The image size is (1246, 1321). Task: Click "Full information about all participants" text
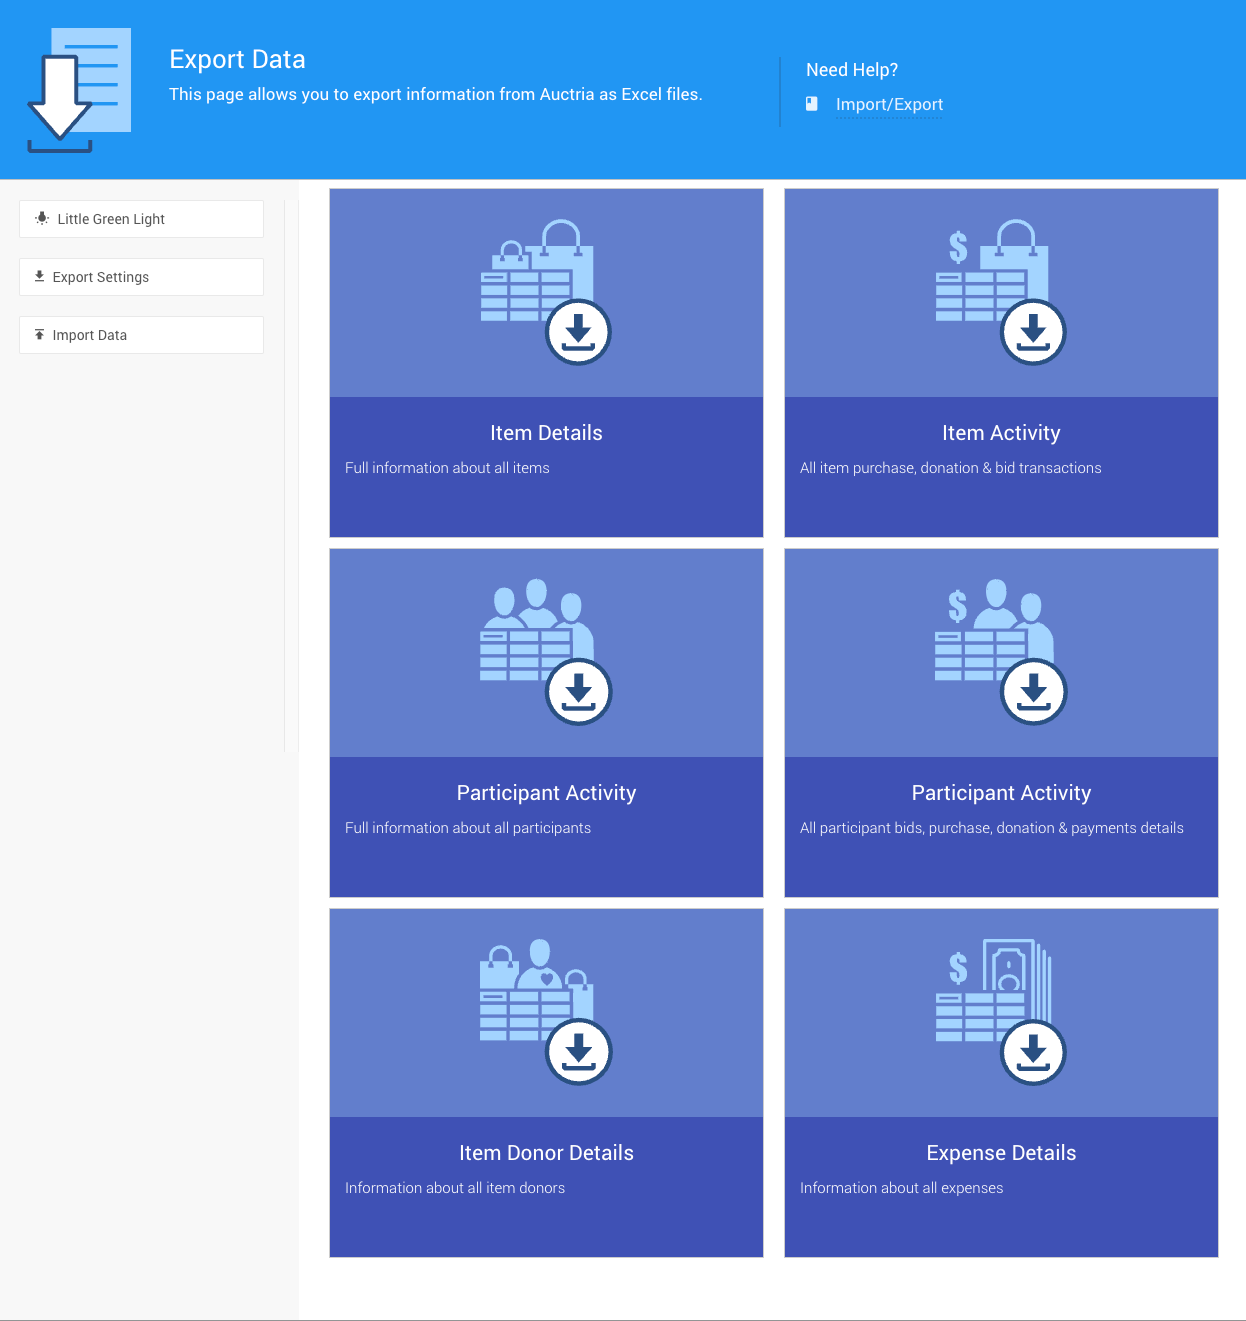coord(468,828)
